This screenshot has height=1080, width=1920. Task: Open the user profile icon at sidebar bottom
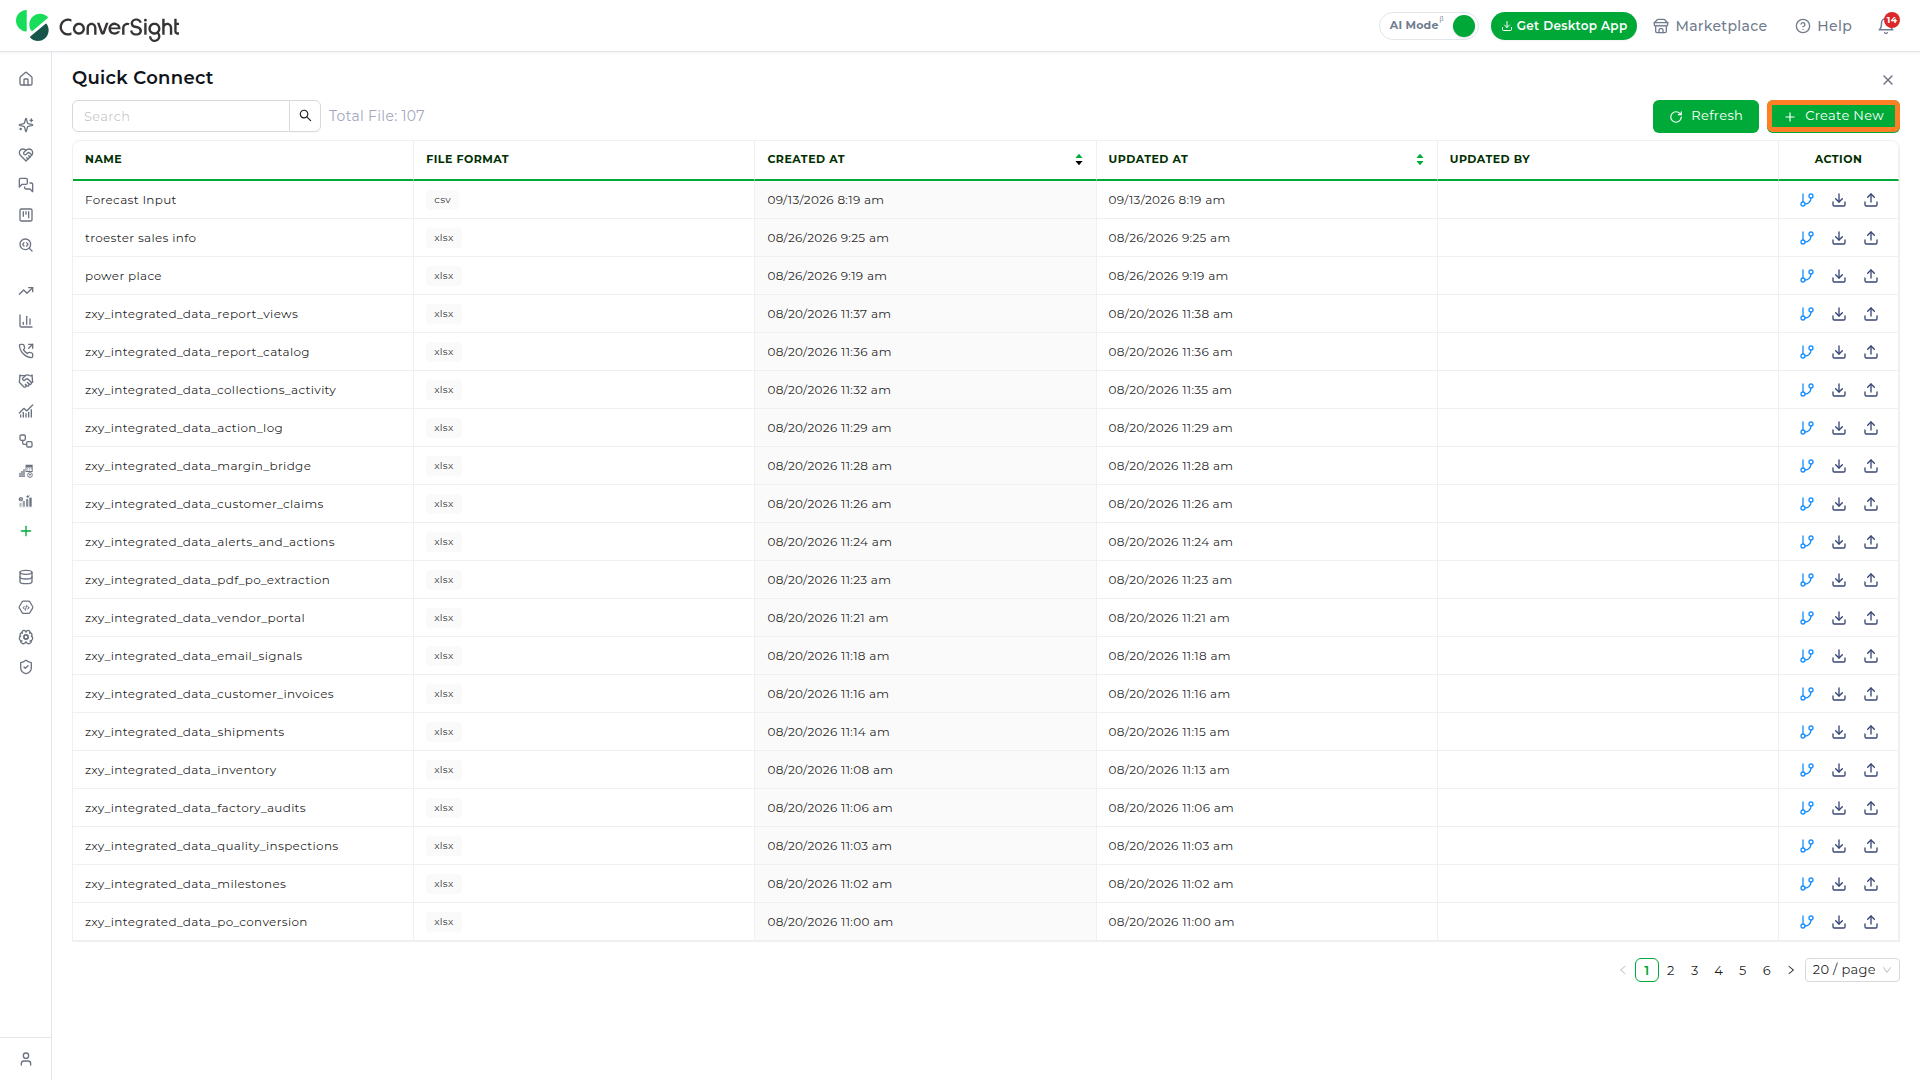coord(26,1059)
